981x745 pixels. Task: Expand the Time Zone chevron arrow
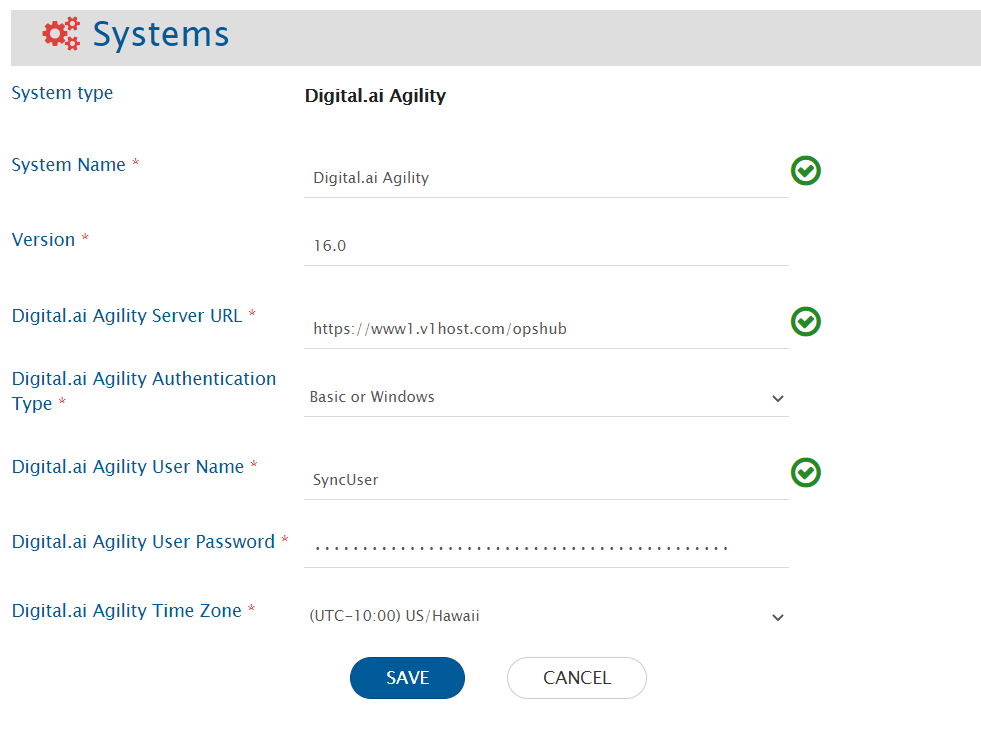pos(778,617)
